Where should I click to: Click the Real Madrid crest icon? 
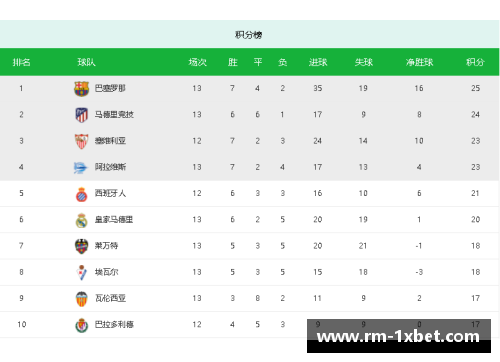click(81, 220)
